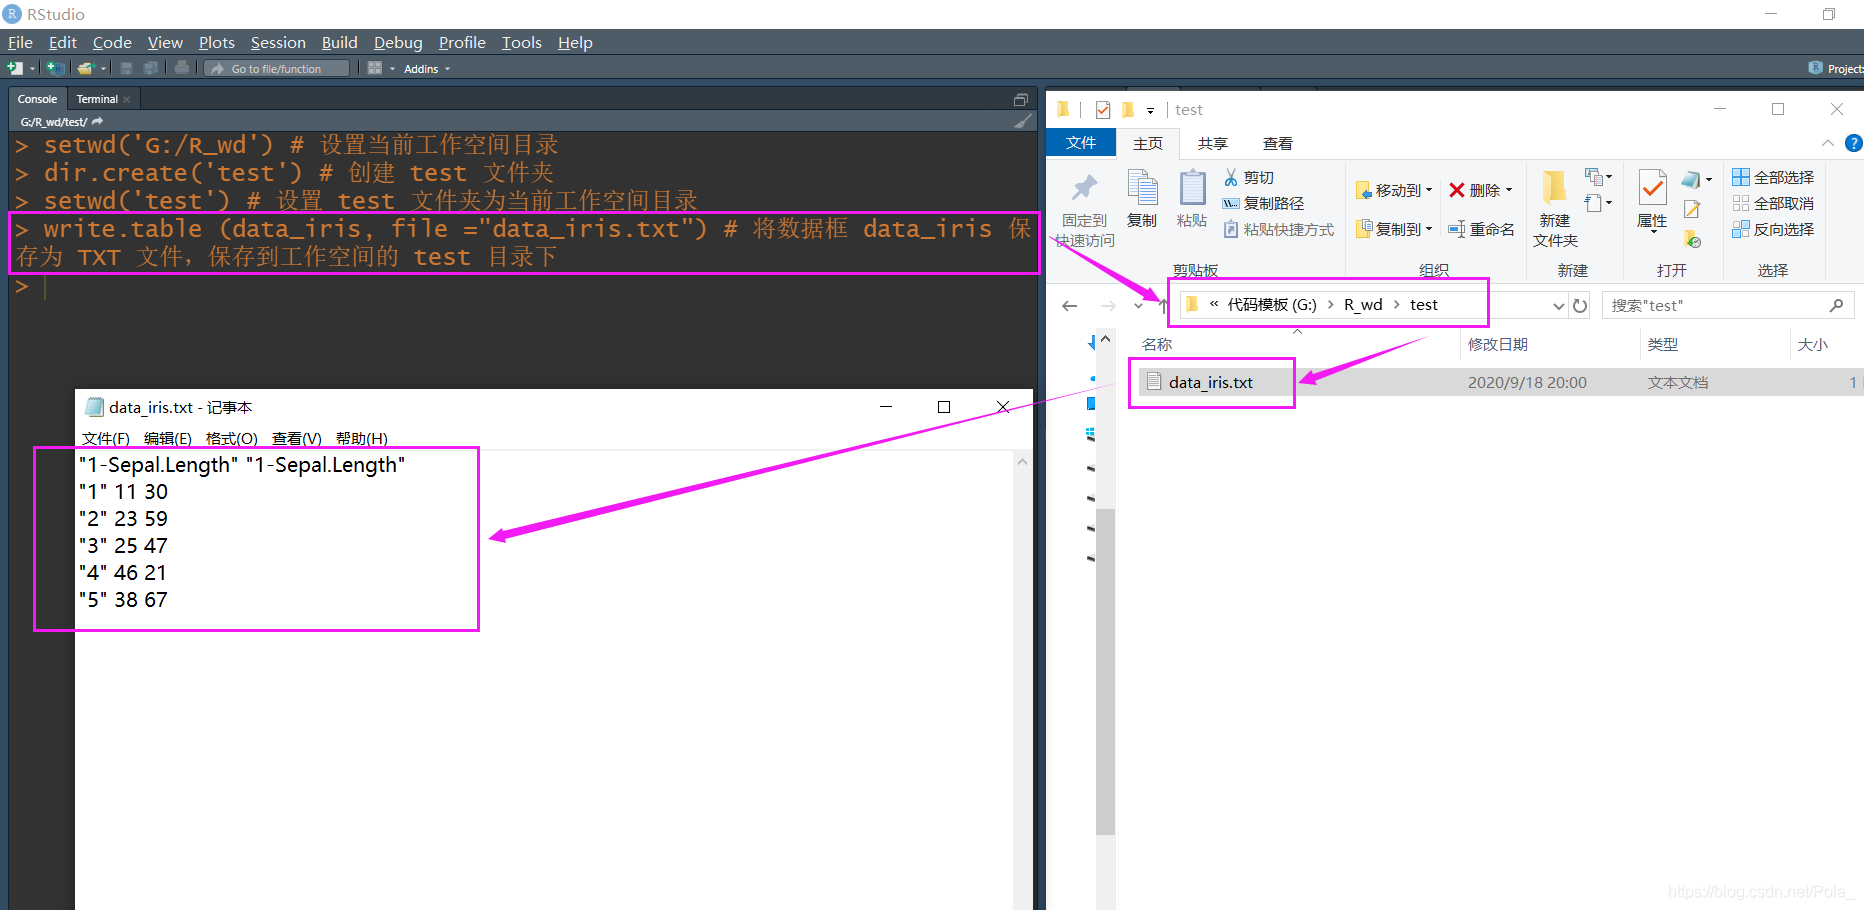Switch to the Terminal tab
This screenshot has width=1864, height=910.
coord(97,99)
